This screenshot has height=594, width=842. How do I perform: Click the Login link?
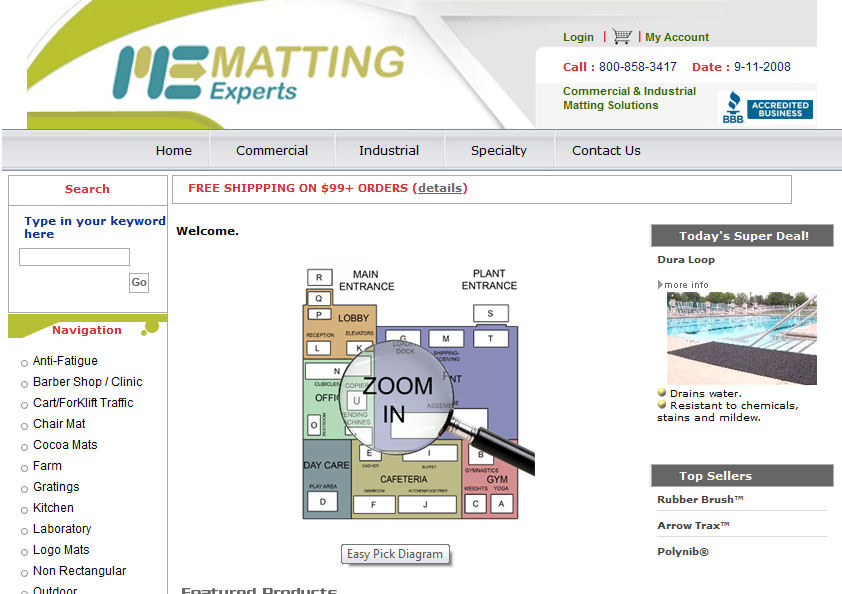(578, 37)
